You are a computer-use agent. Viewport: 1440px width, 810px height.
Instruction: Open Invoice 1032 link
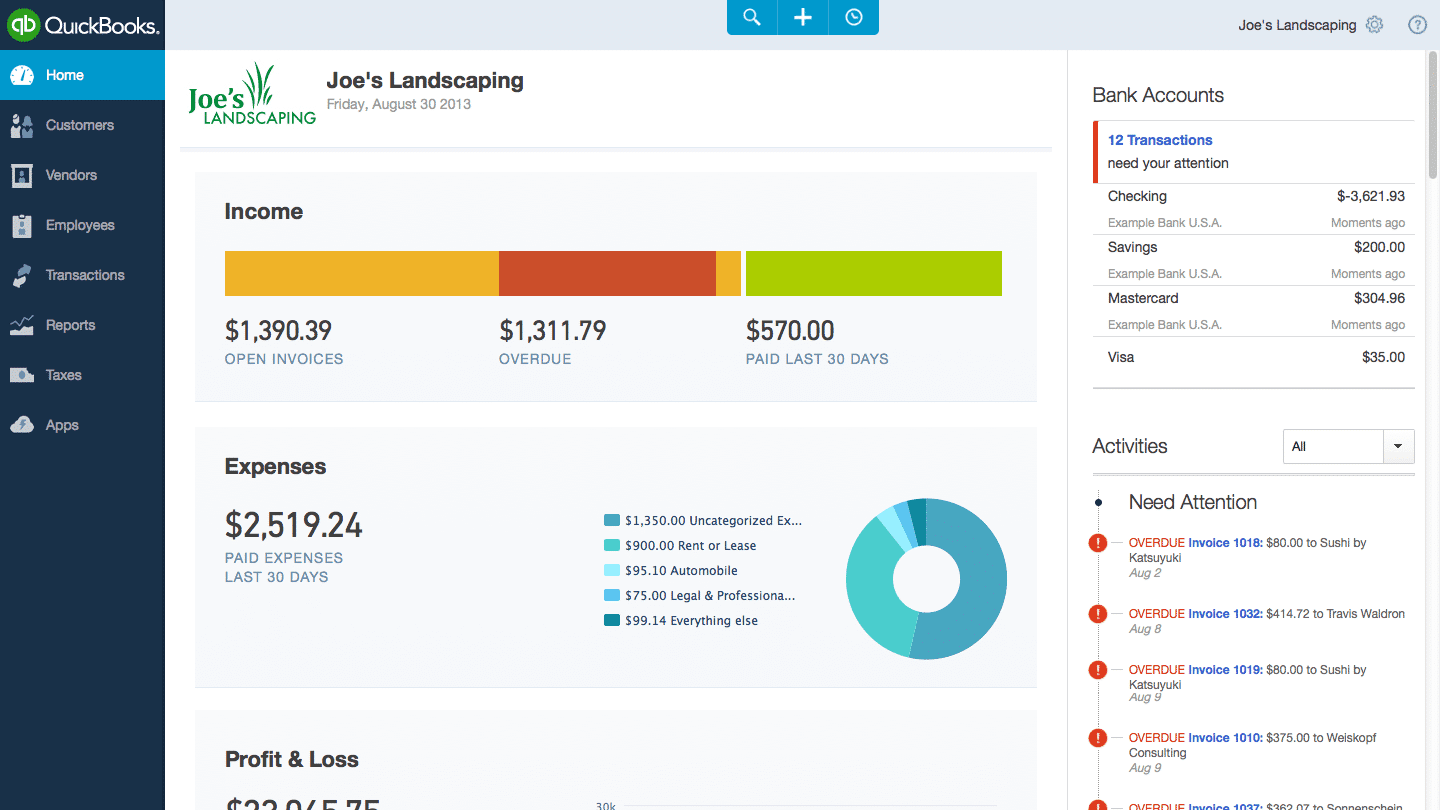pyautogui.click(x=1225, y=614)
